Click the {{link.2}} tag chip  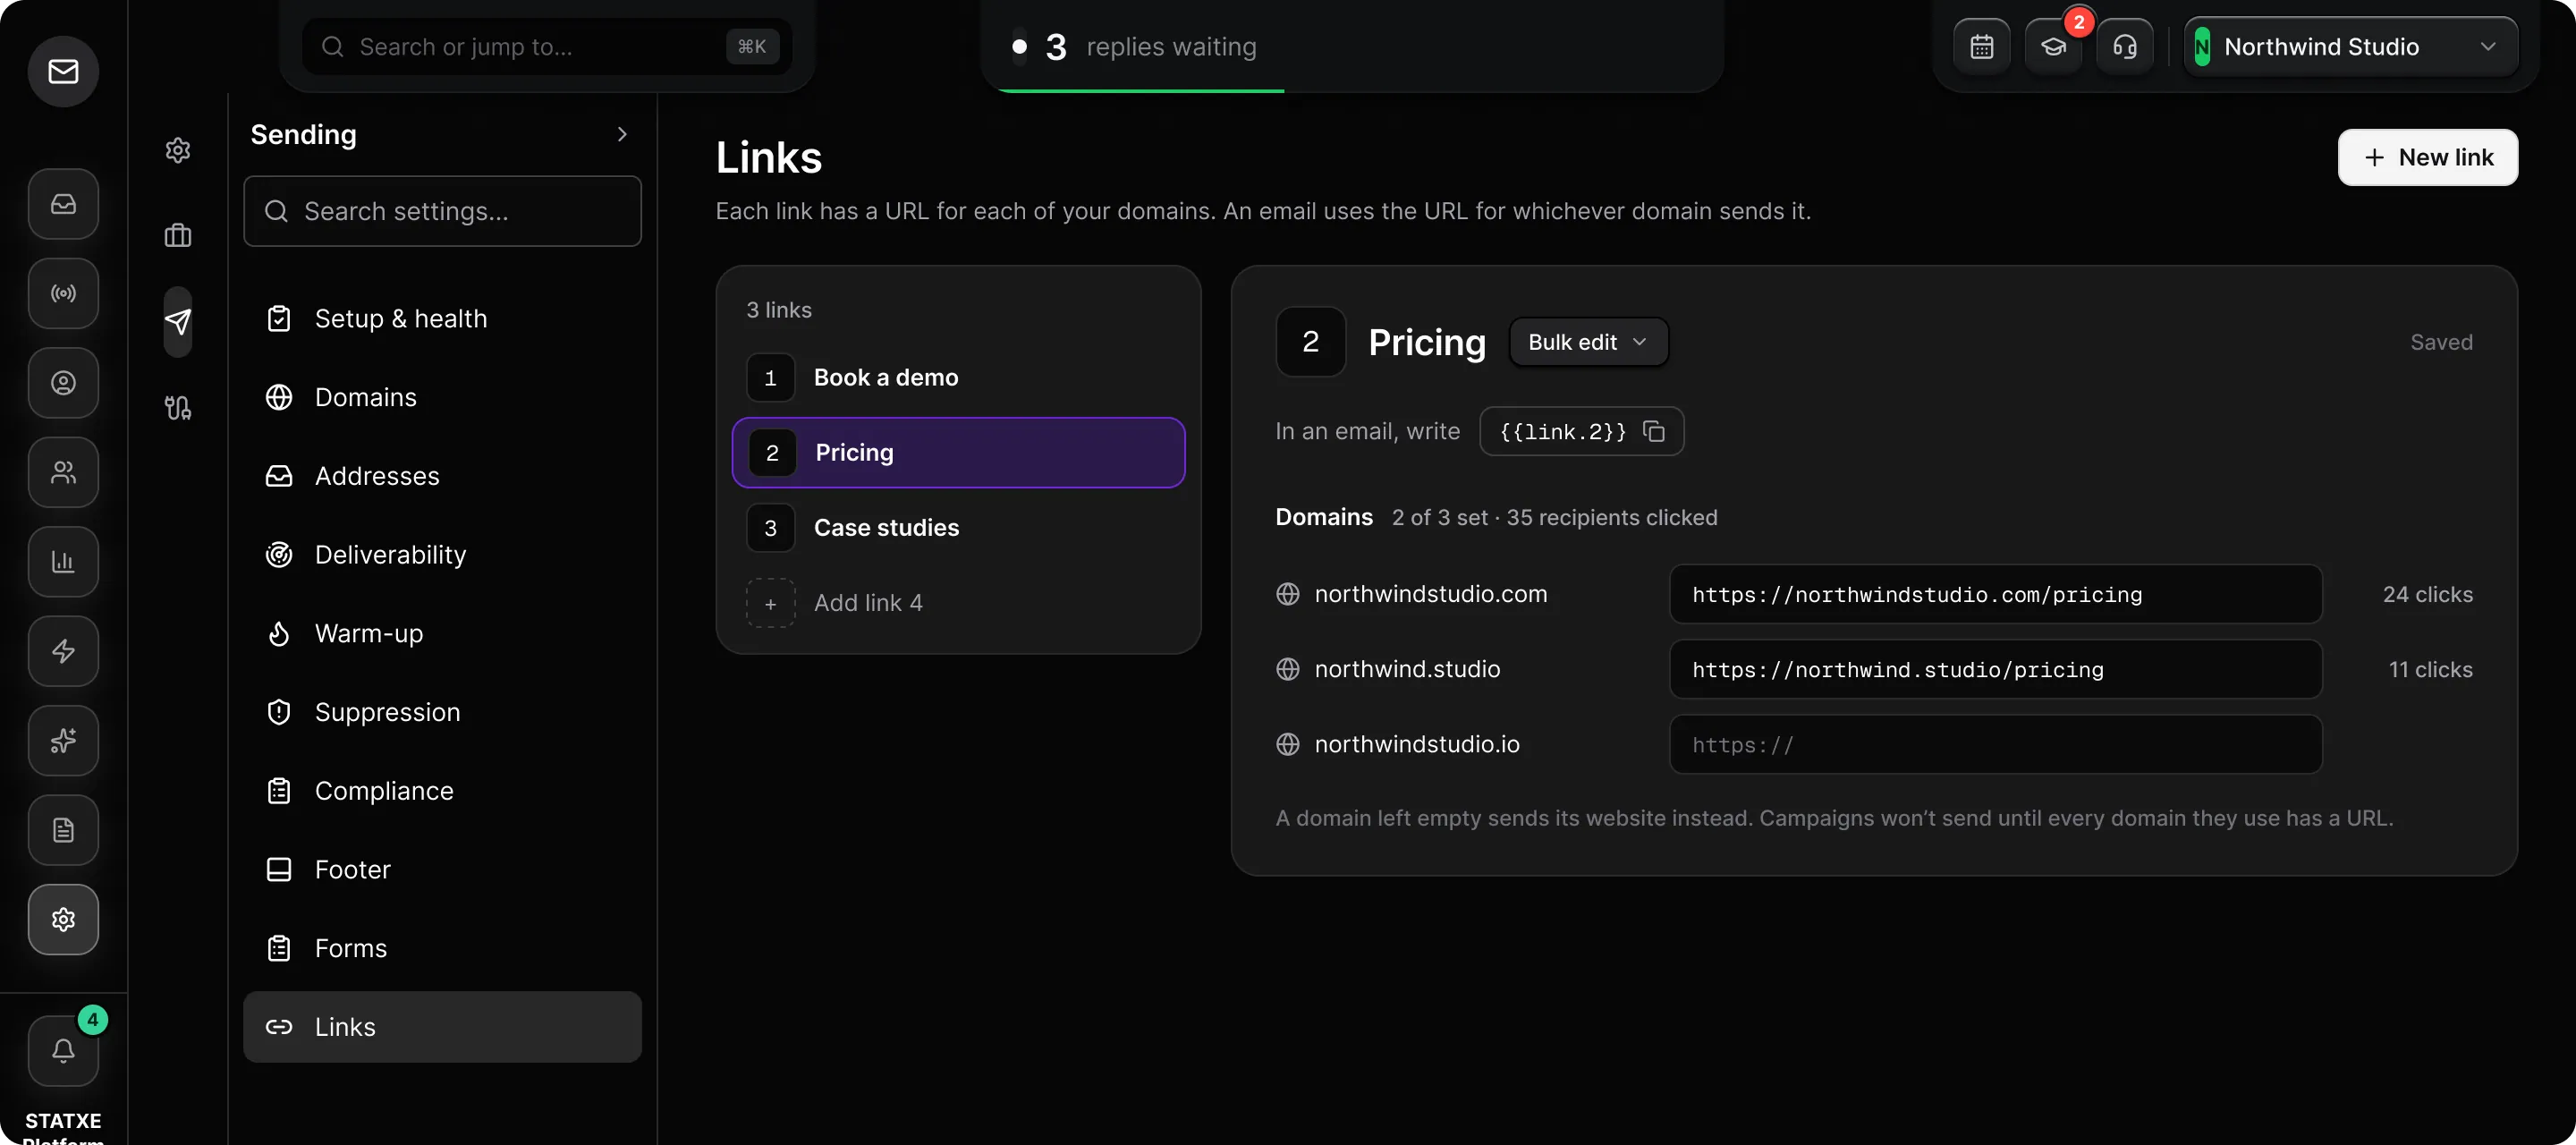[1581, 431]
